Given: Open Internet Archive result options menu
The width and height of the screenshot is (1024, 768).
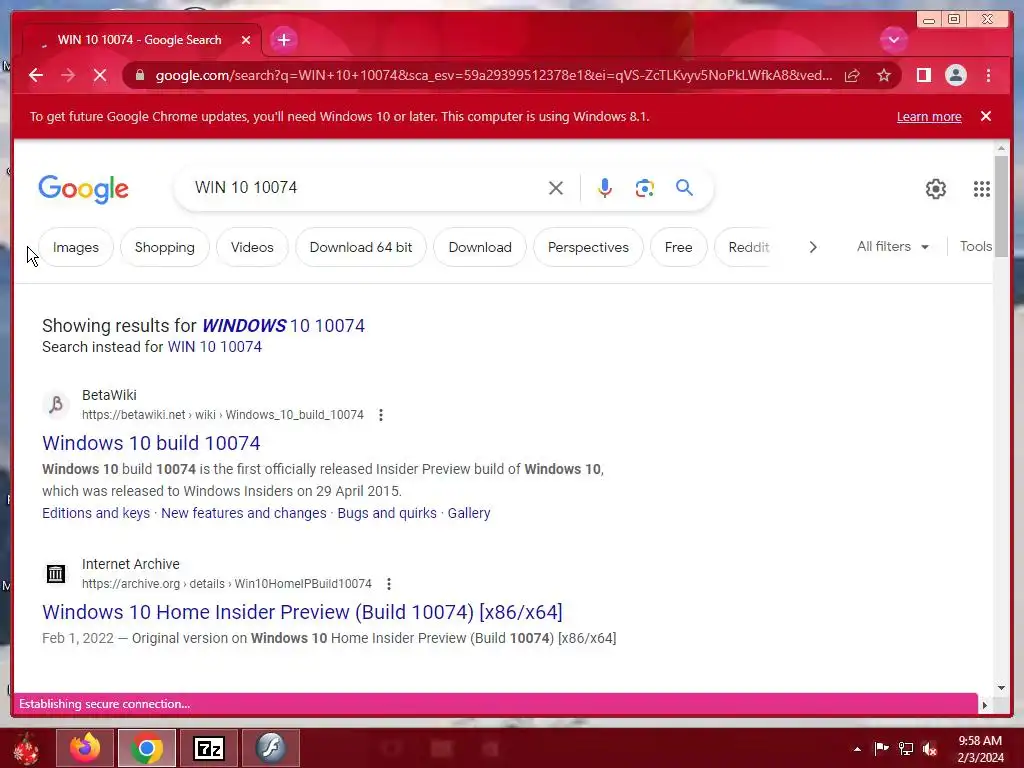Looking at the screenshot, I should 389,584.
